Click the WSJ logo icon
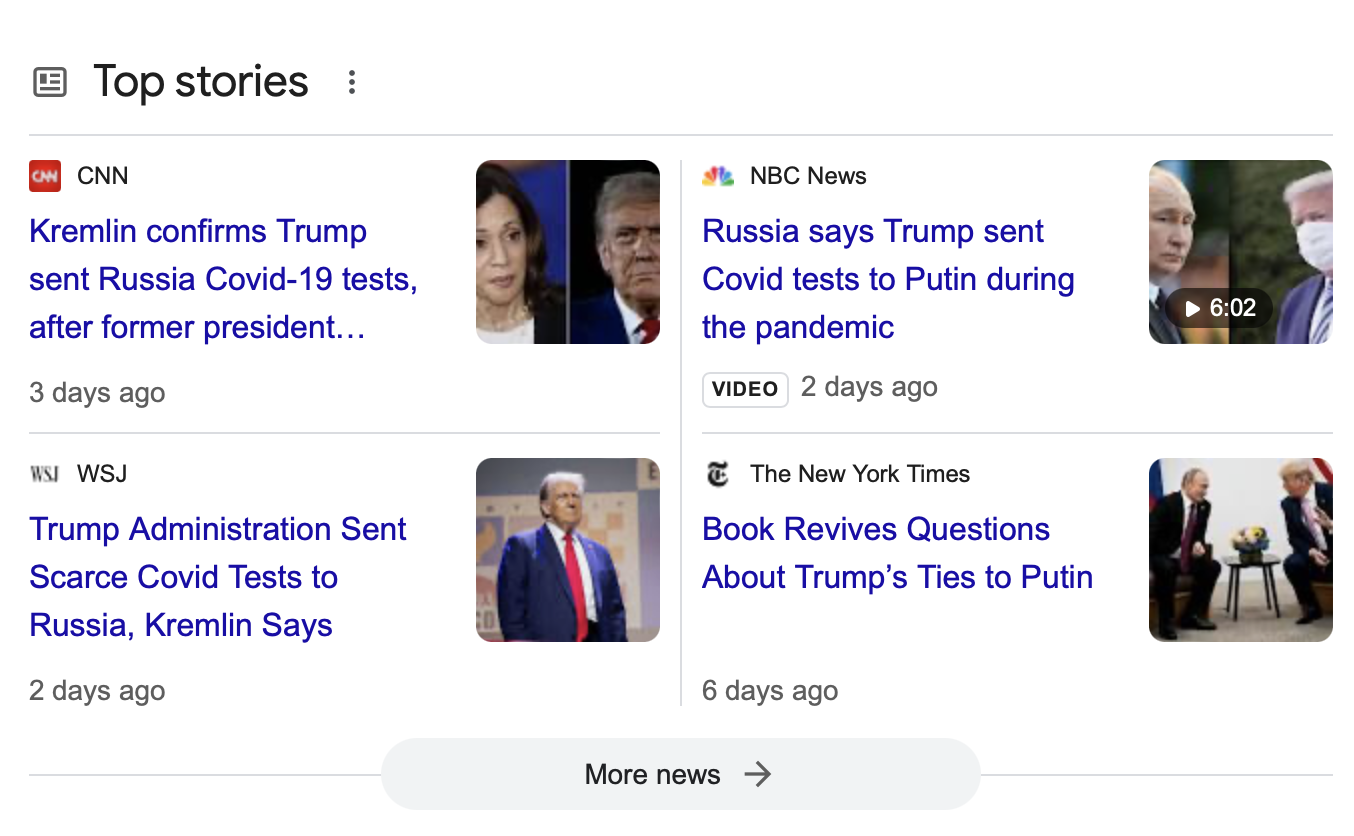 pos(45,474)
